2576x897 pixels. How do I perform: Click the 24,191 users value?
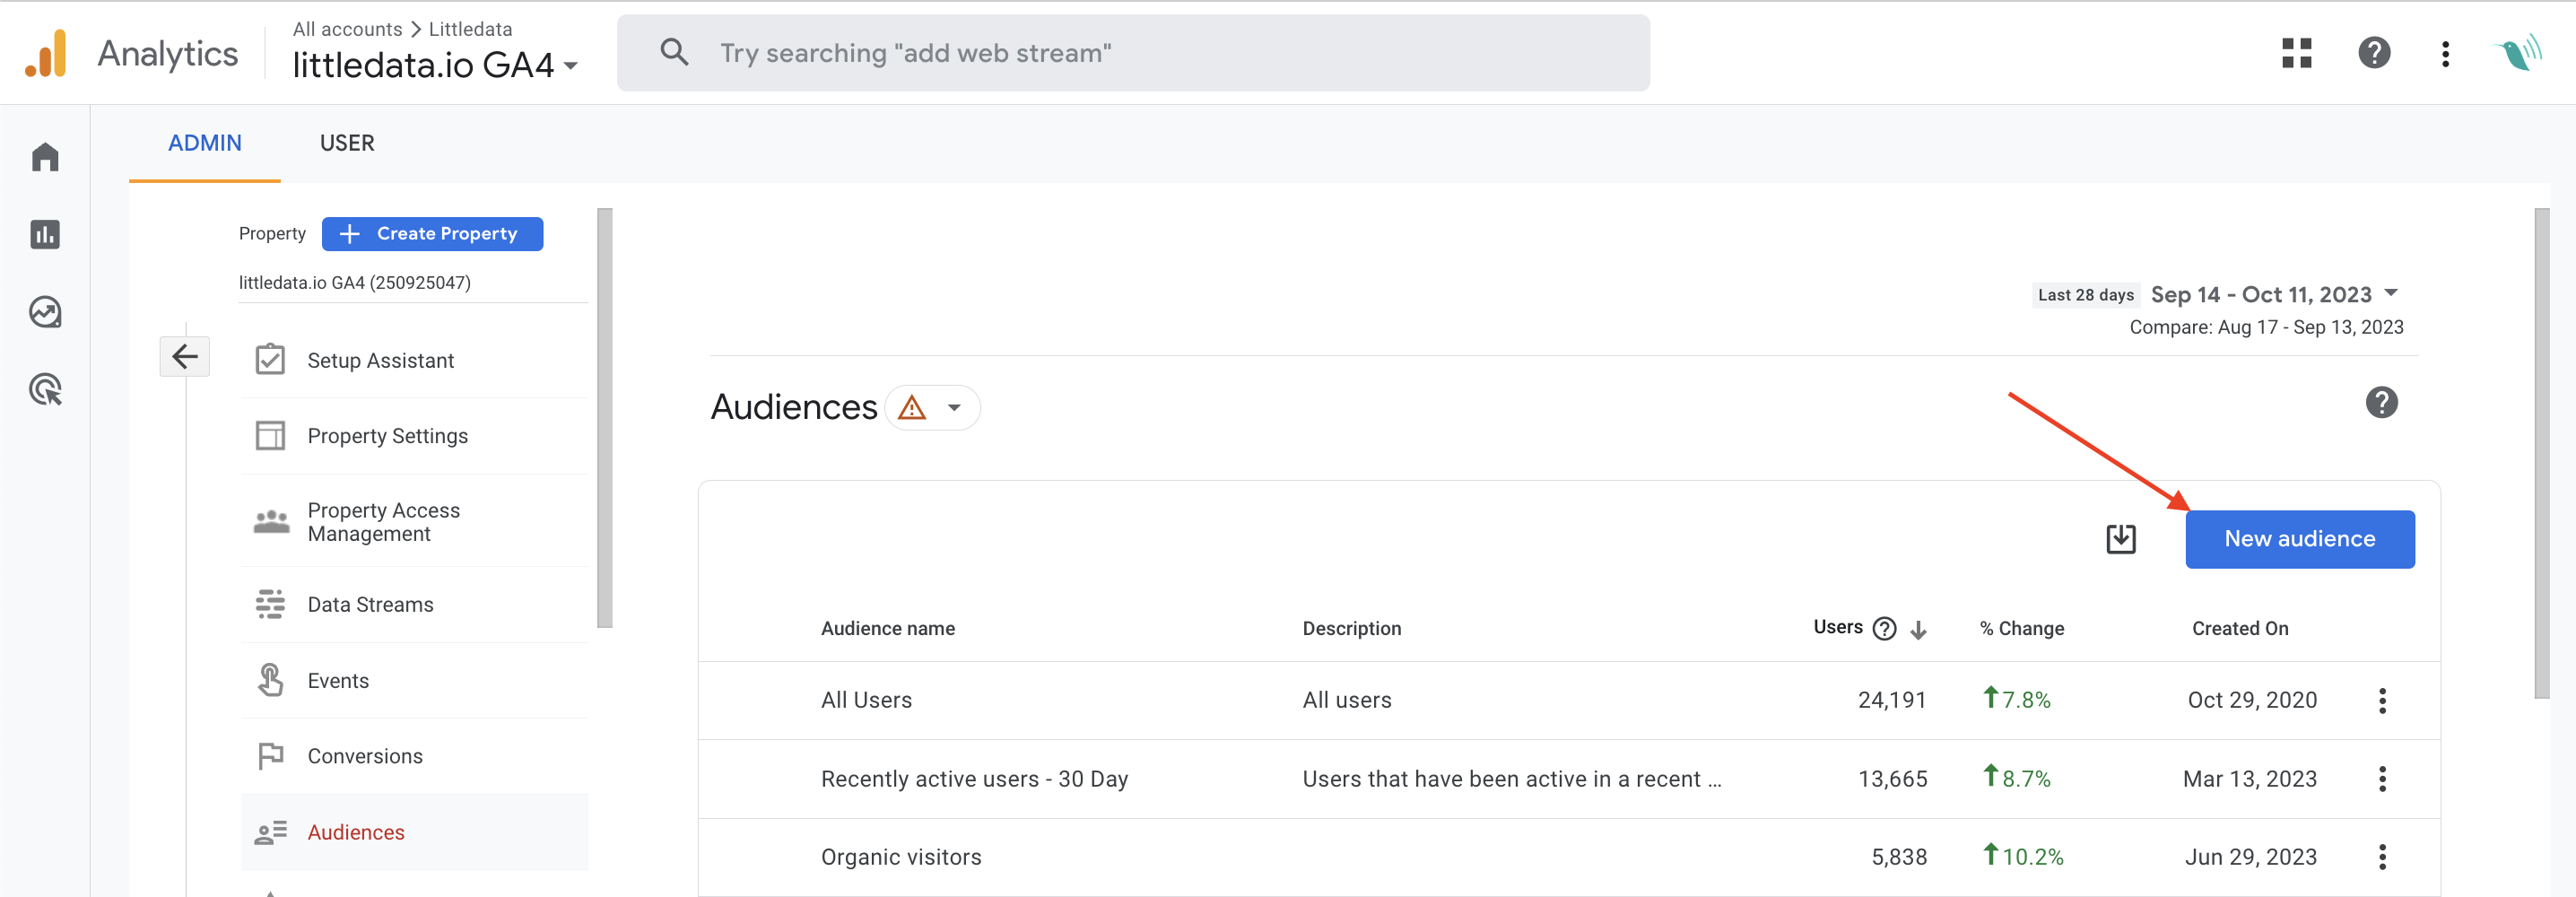1891,700
